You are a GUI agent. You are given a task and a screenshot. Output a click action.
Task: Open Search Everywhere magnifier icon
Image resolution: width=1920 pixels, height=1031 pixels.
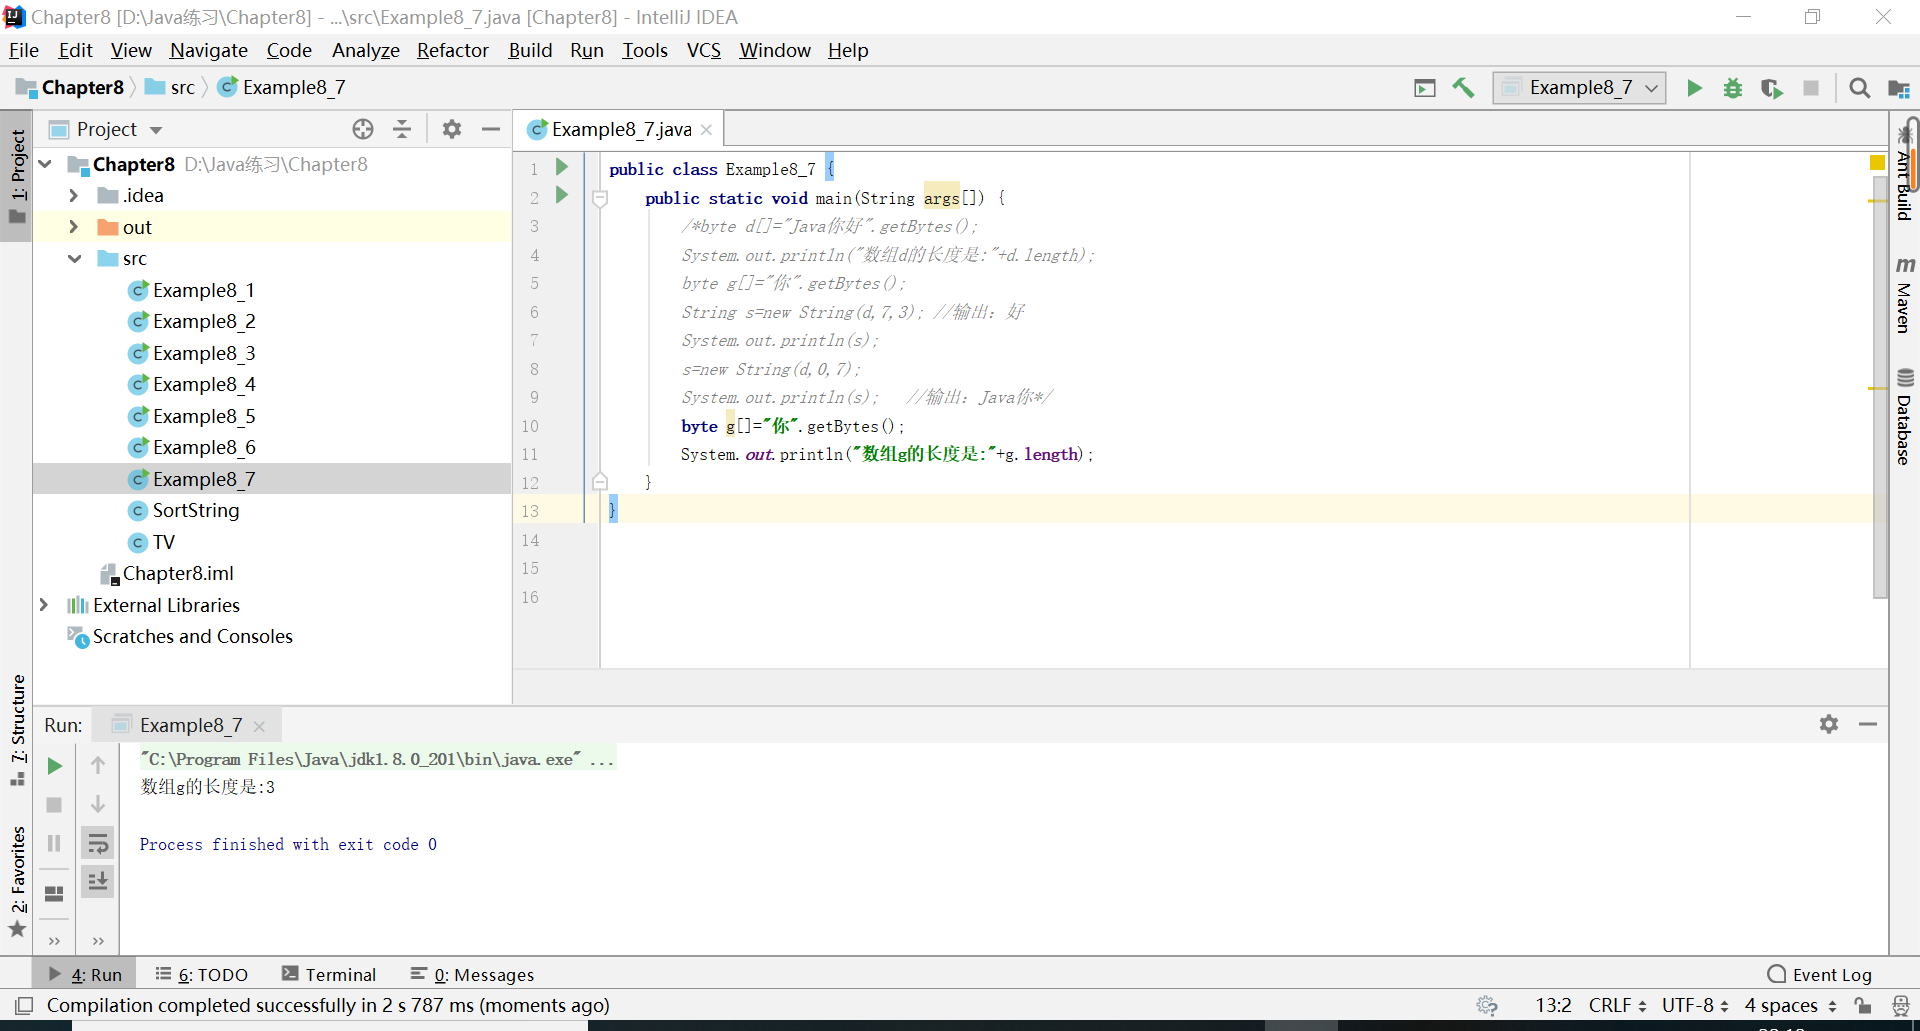click(1859, 88)
